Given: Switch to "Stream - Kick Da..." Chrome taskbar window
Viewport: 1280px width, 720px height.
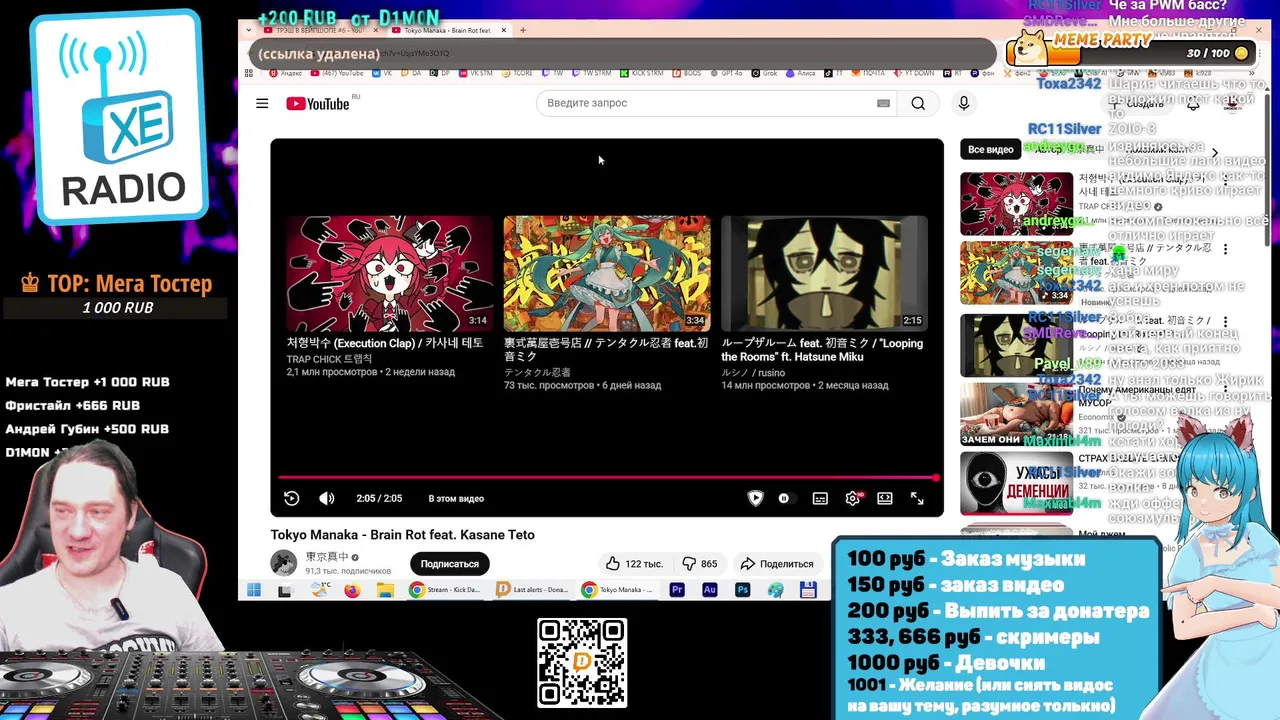Looking at the screenshot, I should point(446,590).
